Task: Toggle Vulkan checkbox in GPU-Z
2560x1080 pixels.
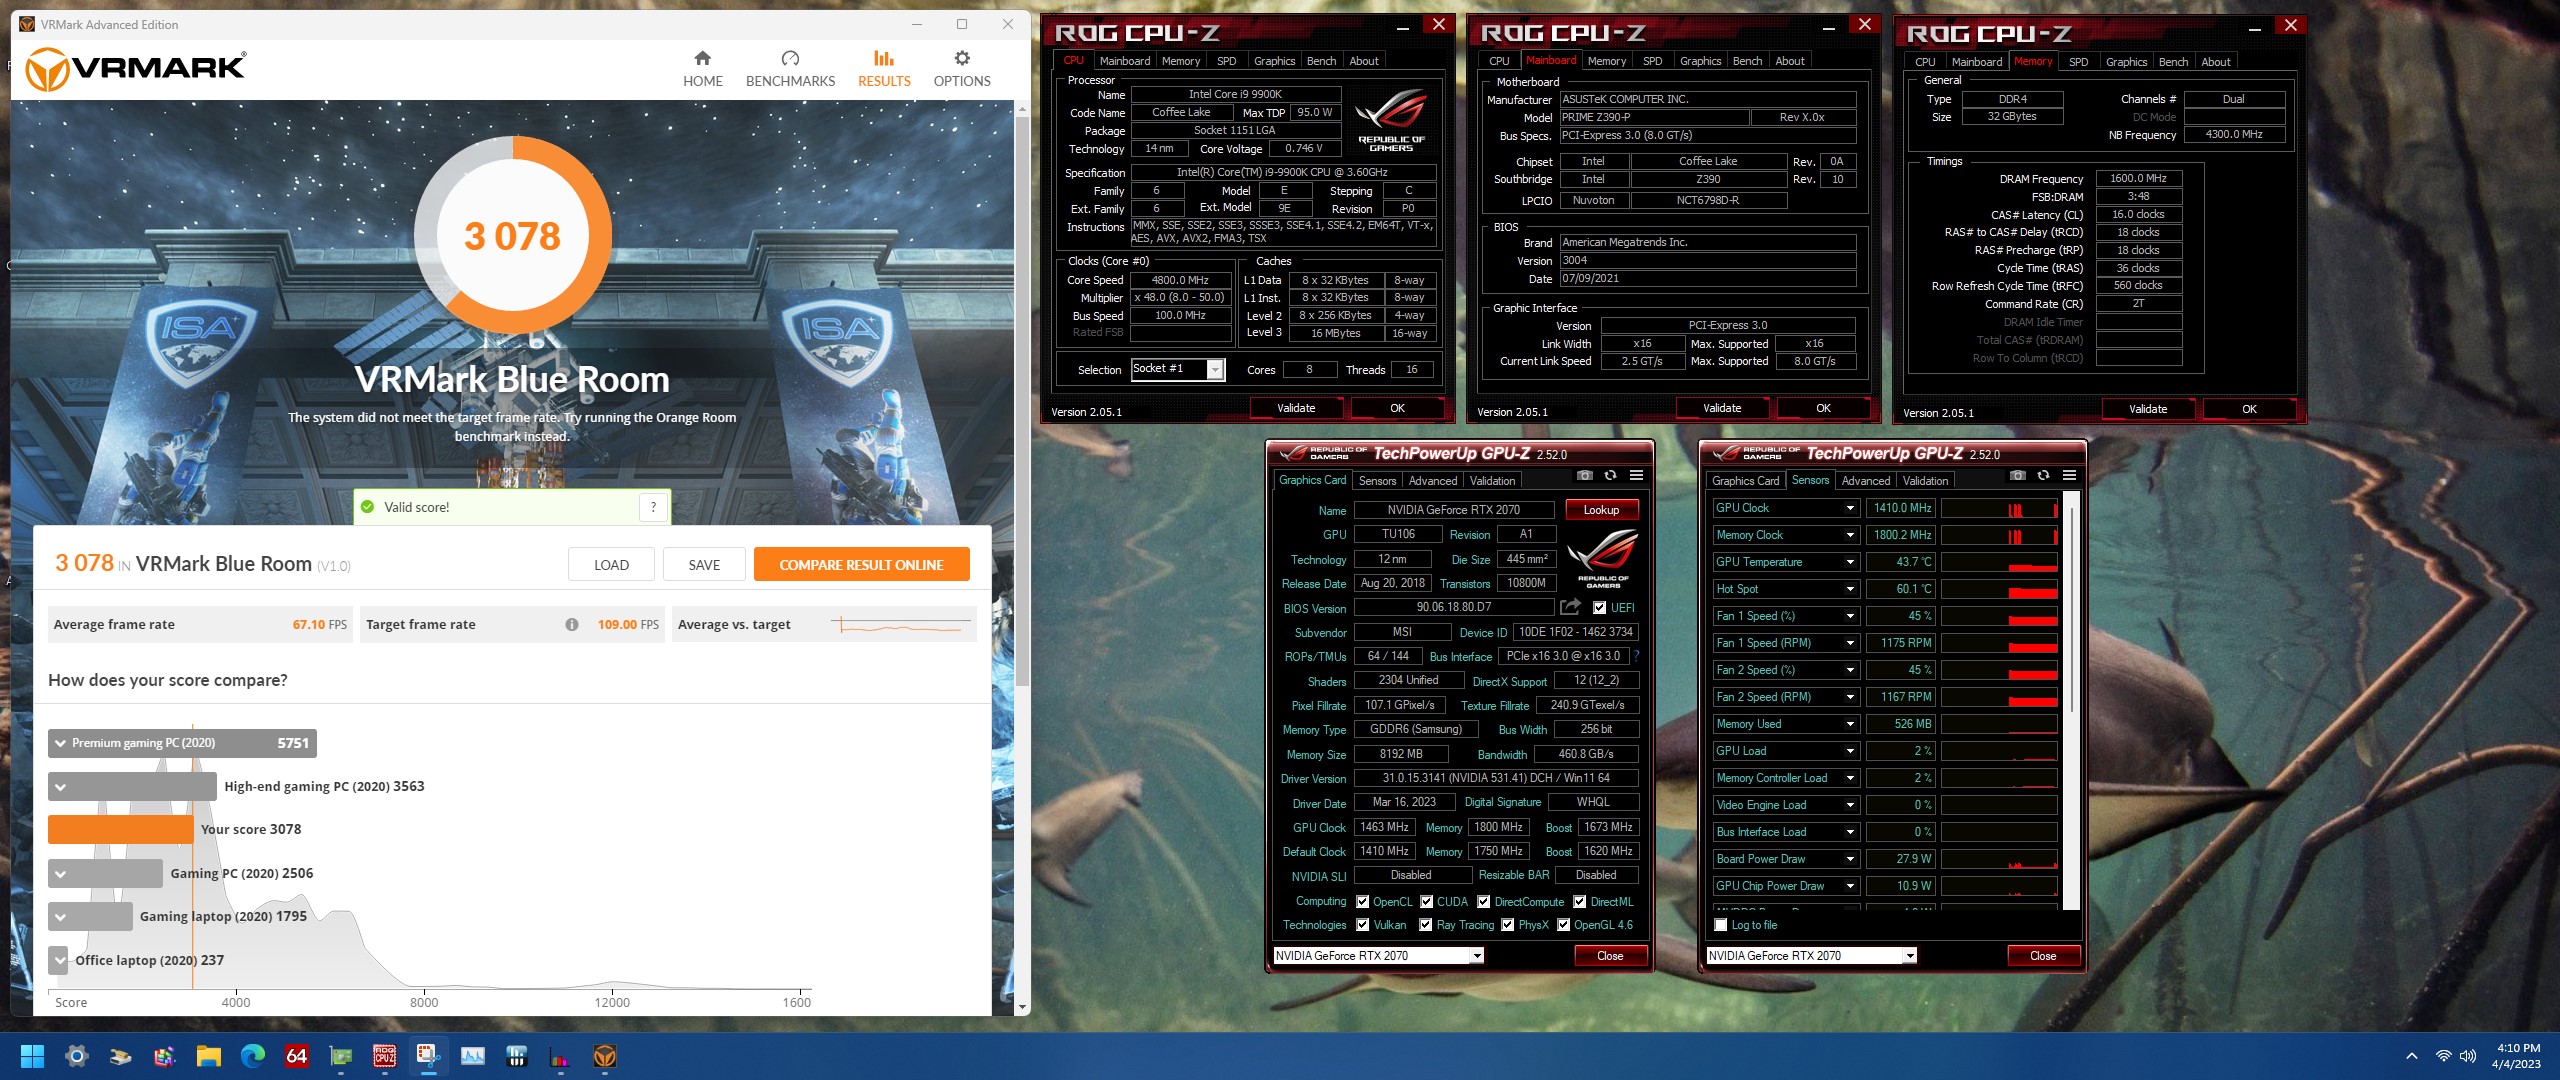Action: point(1362,925)
